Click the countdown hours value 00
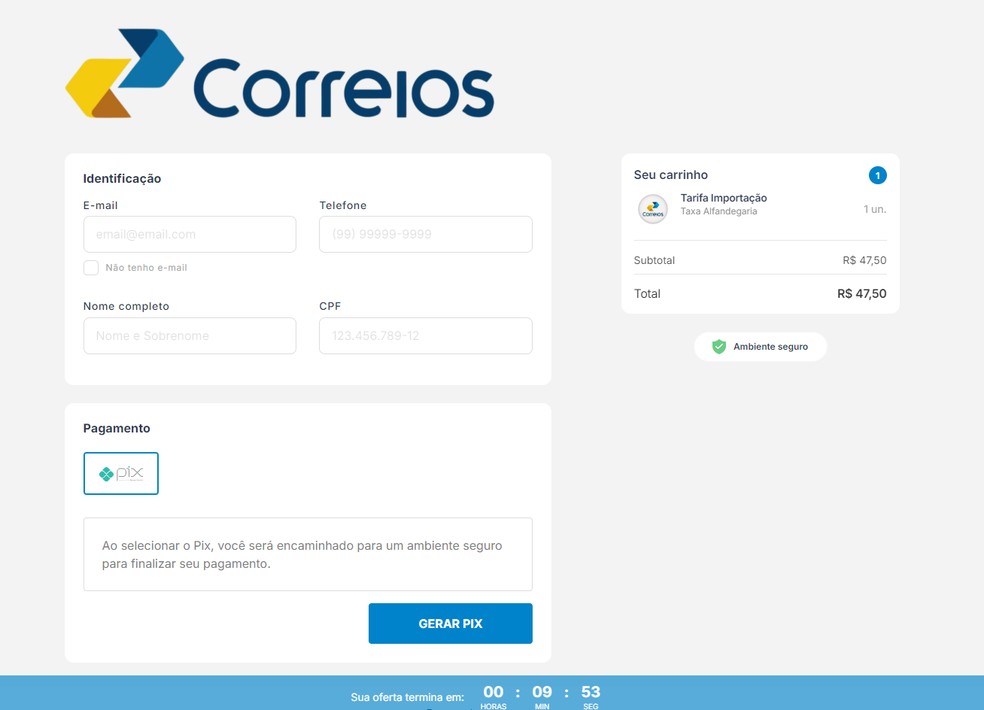Image resolution: width=984 pixels, height=710 pixels. click(493, 692)
